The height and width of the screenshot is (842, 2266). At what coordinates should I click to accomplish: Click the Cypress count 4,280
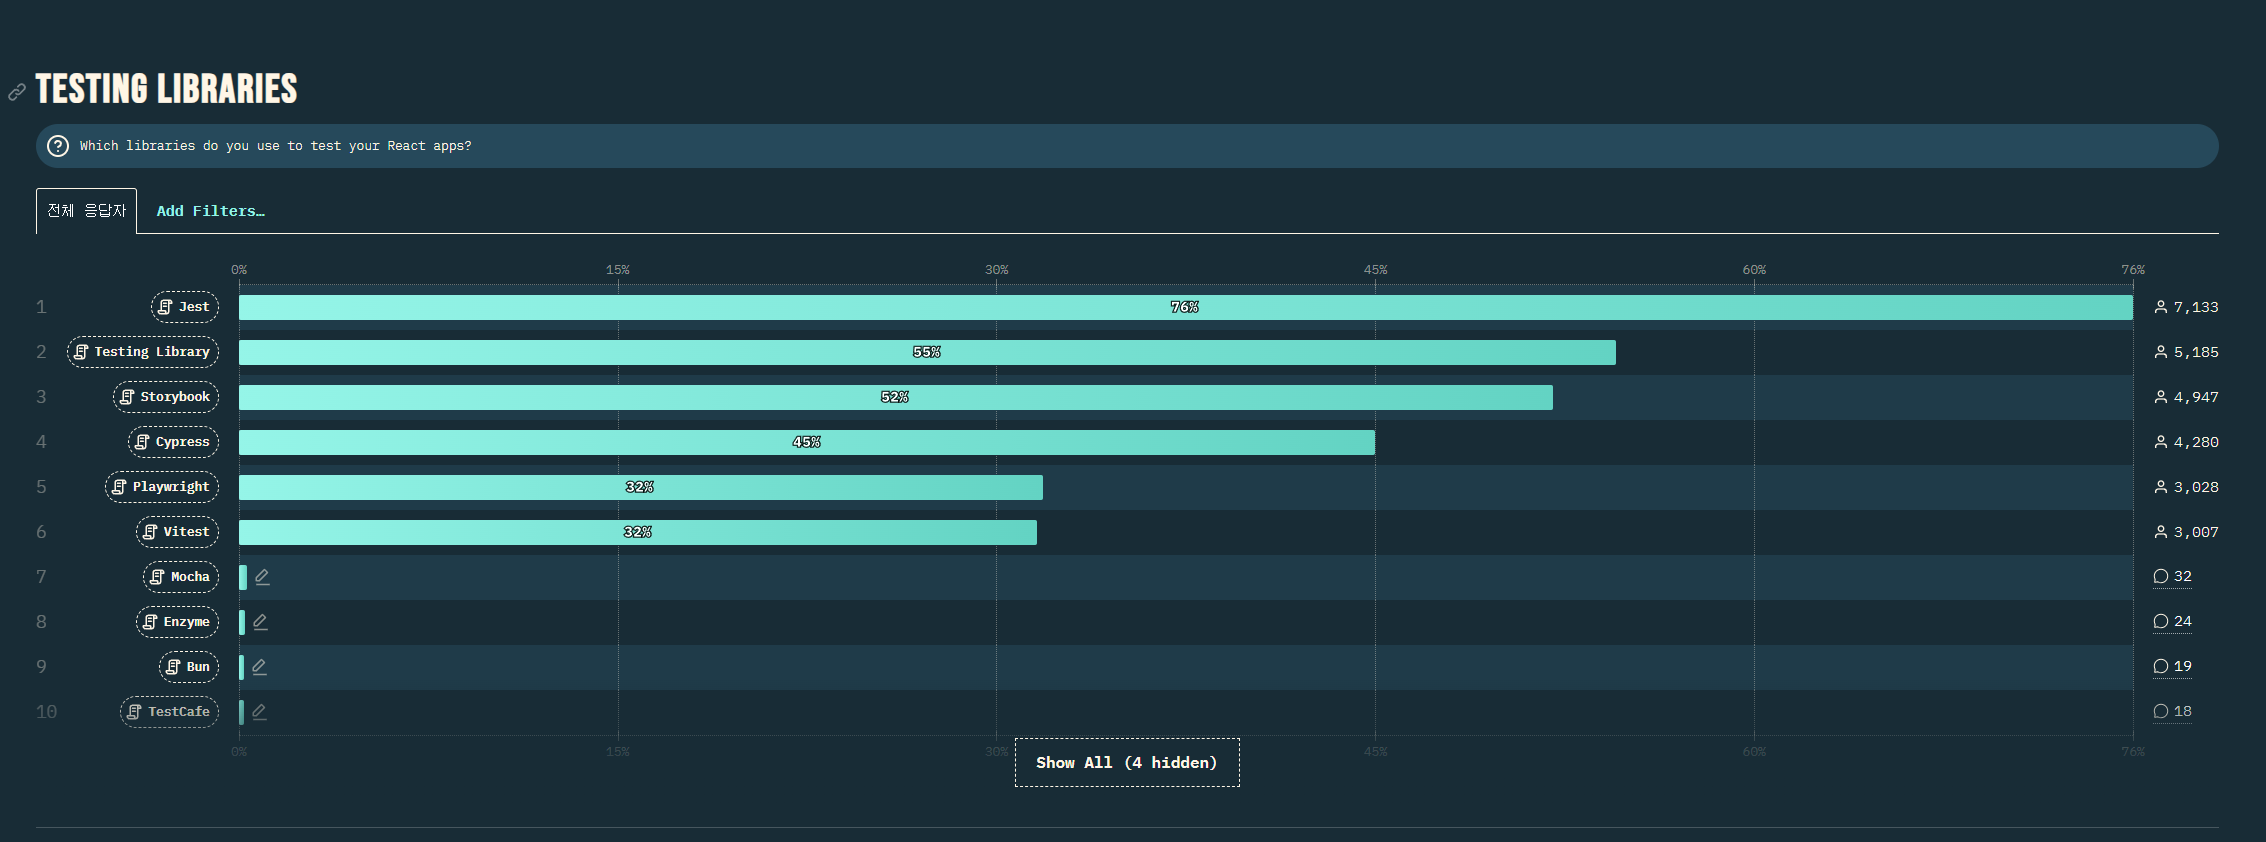click(2186, 442)
